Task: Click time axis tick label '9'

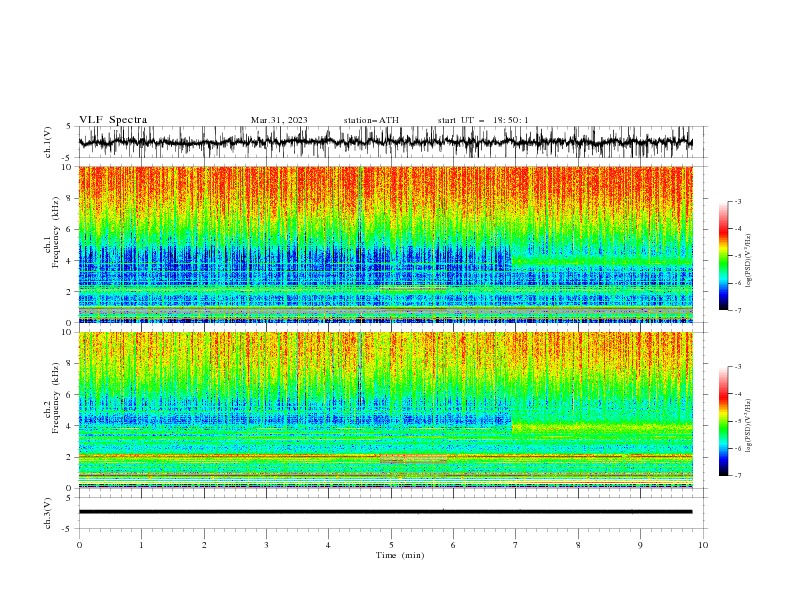Action: [640, 545]
